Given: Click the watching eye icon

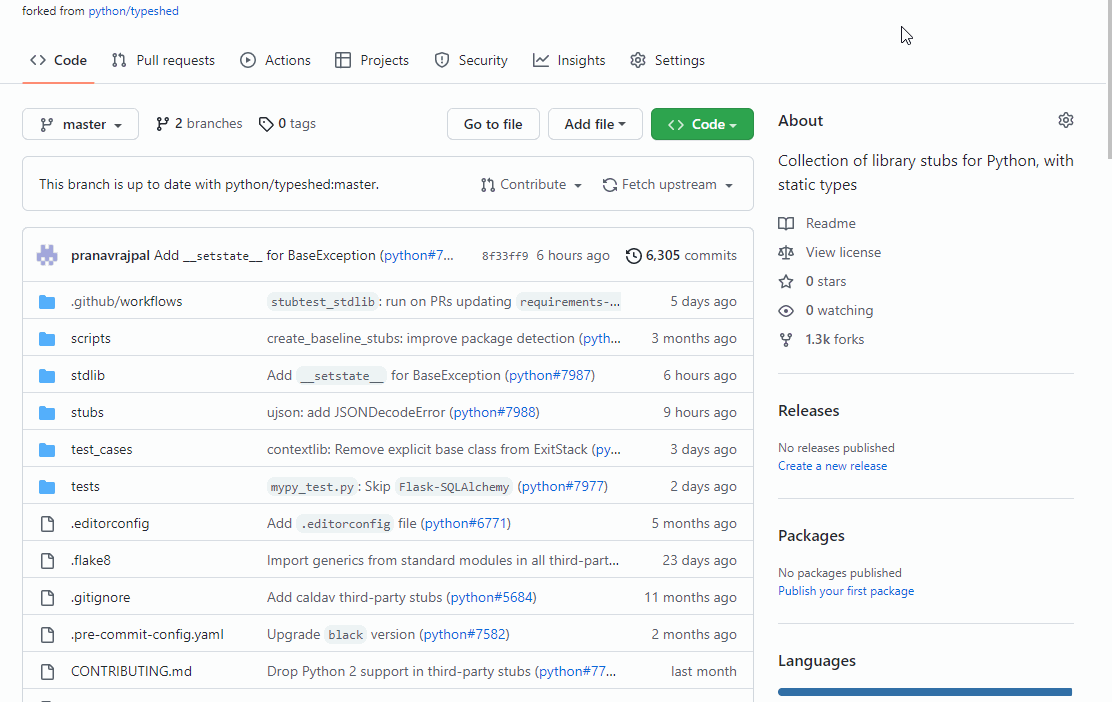Looking at the screenshot, I should tap(786, 310).
